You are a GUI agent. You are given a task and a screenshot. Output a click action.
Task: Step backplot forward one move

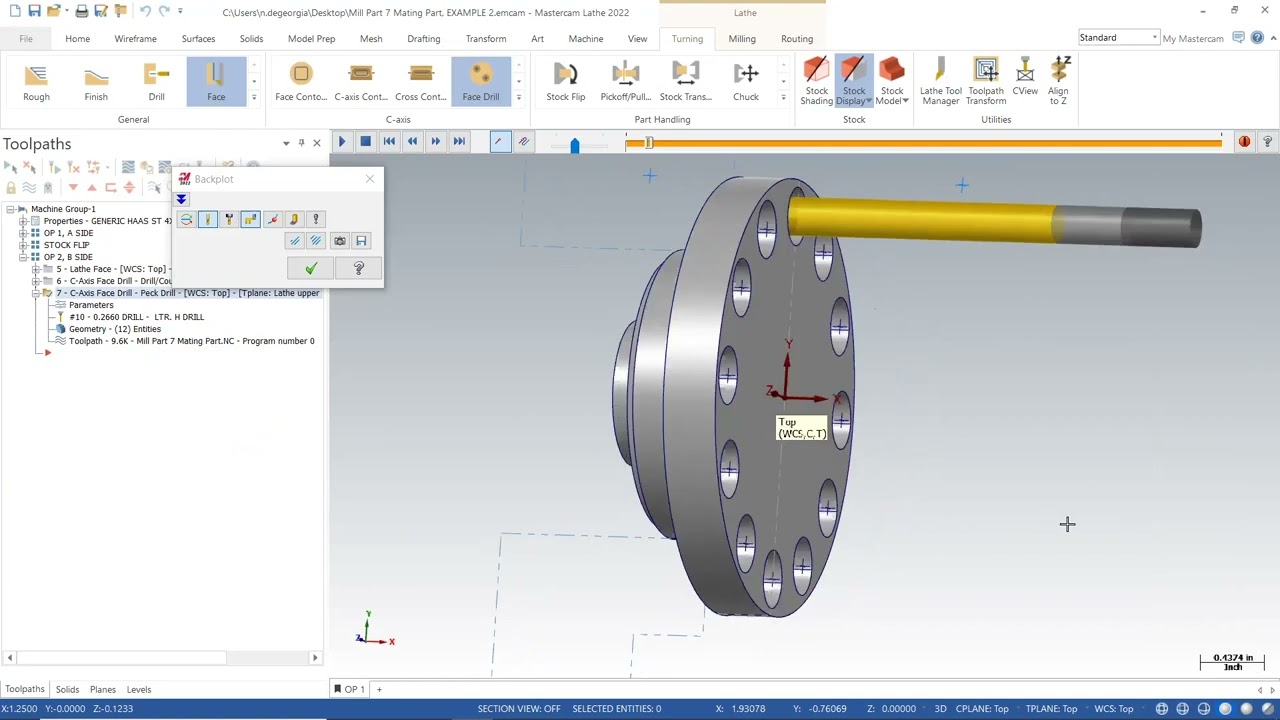[435, 142]
